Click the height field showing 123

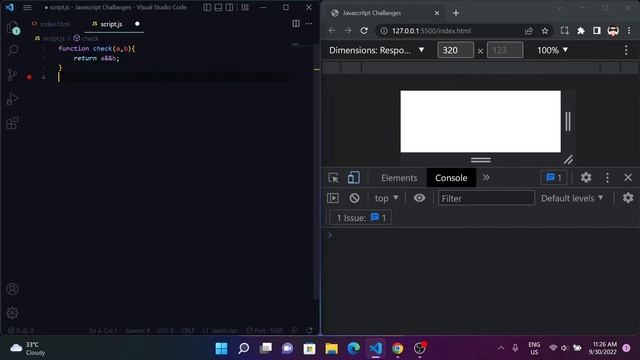505,50
